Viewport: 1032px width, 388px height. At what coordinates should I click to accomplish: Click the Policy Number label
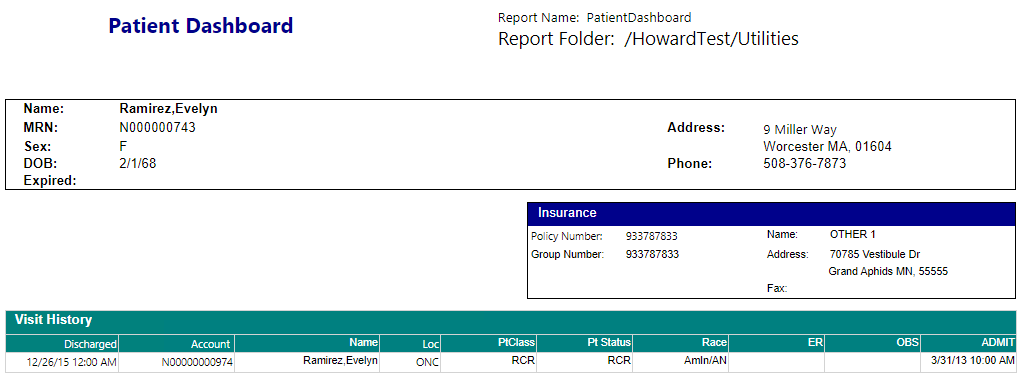tap(567, 236)
